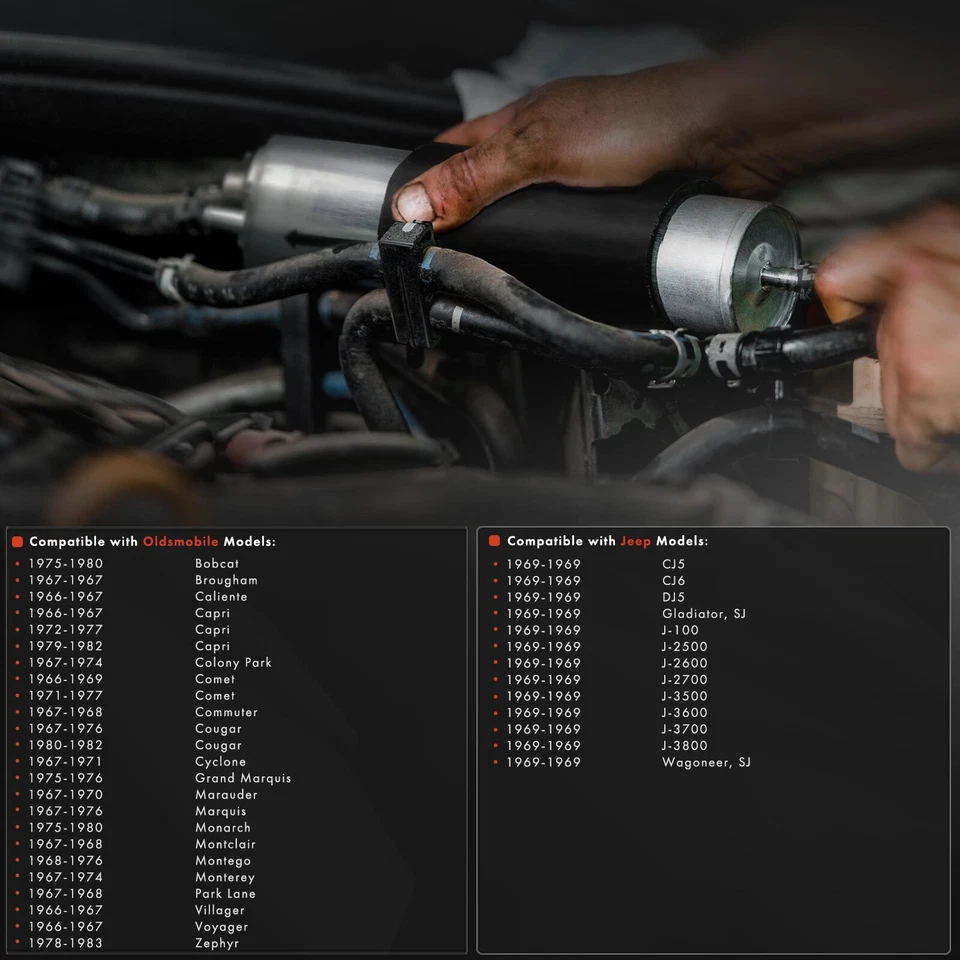Click the 'Marauder' model name

tap(226, 795)
